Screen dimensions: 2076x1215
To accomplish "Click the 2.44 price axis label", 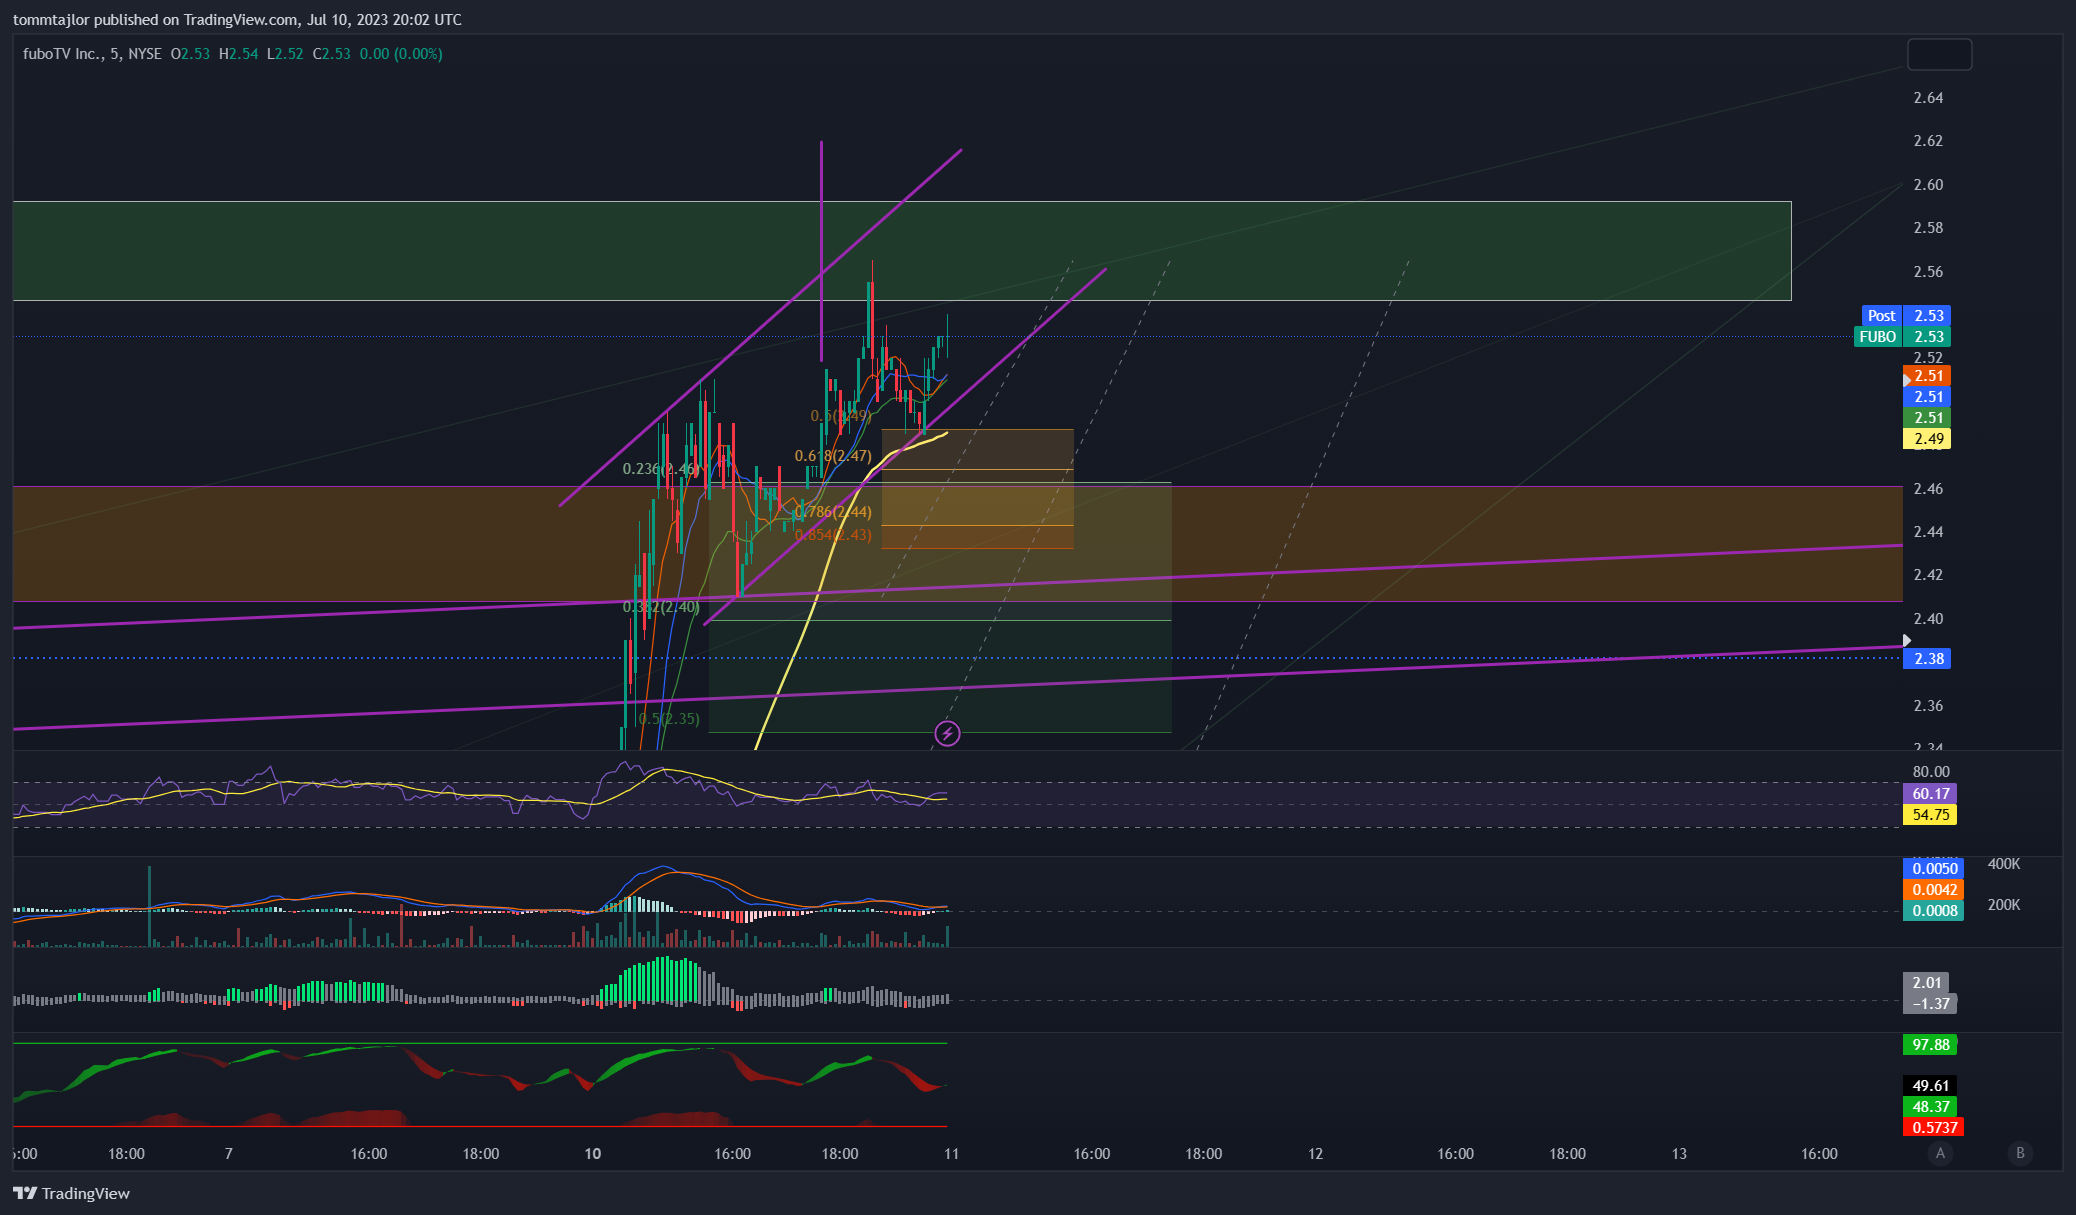I will (1928, 532).
